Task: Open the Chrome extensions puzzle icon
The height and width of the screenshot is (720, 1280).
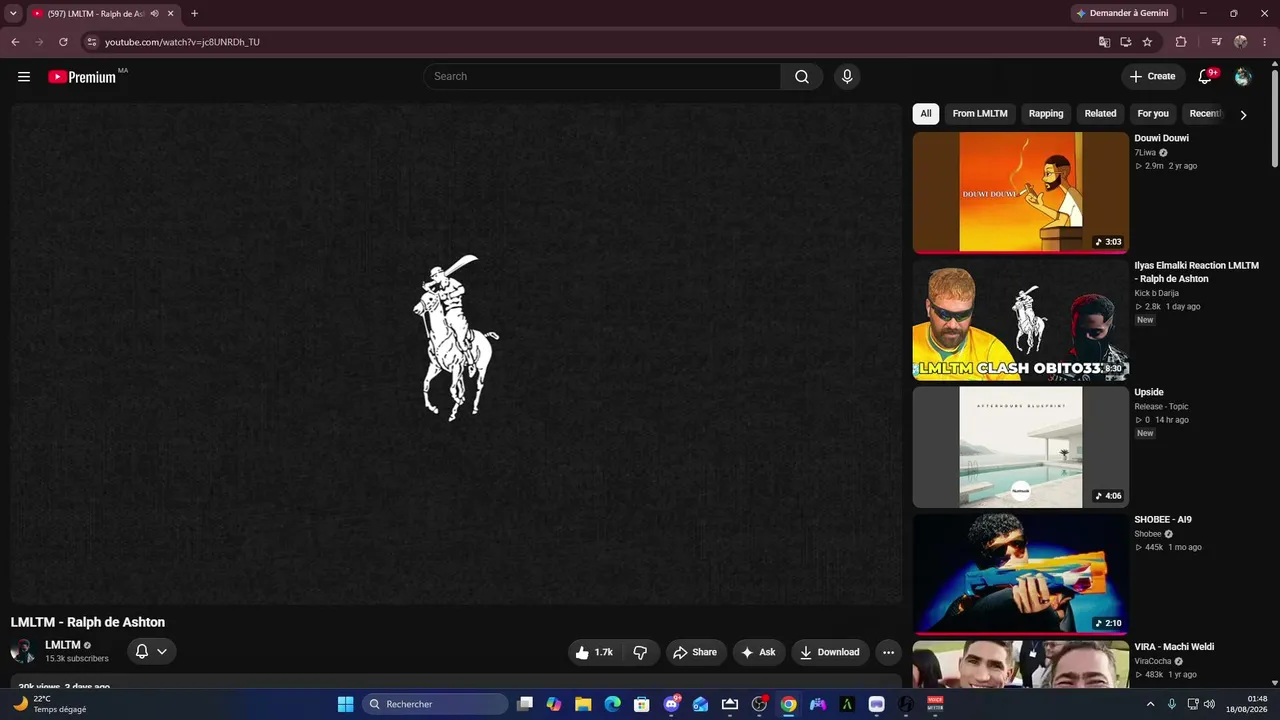Action: click(x=1181, y=42)
